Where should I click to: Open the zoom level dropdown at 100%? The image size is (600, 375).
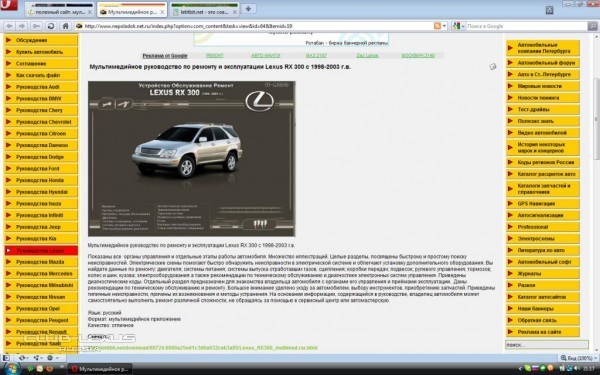click(577, 358)
